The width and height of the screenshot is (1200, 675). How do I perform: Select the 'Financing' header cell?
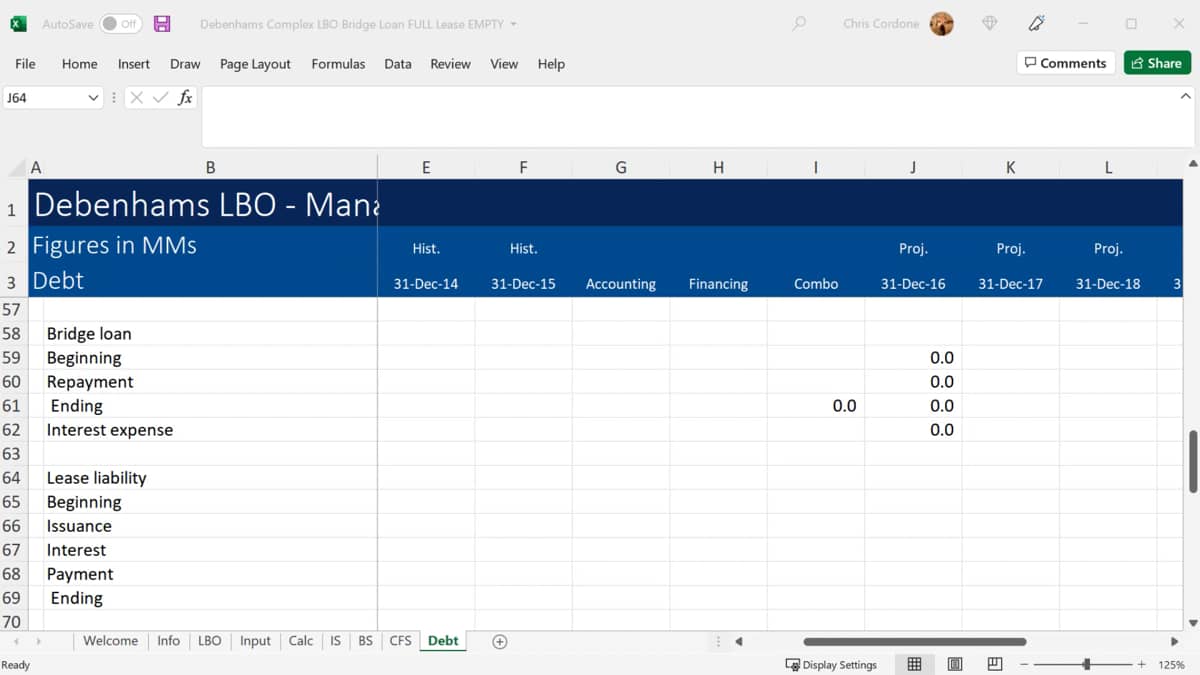(x=718, y=284)
